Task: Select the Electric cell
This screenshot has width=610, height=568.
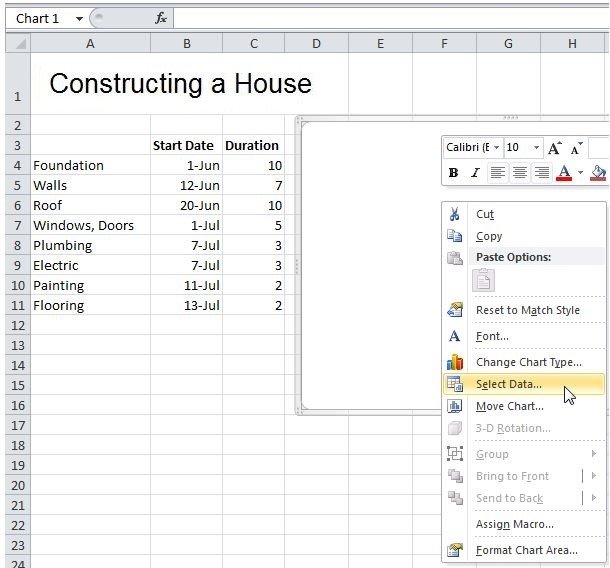Action: [x=90, y=265]
